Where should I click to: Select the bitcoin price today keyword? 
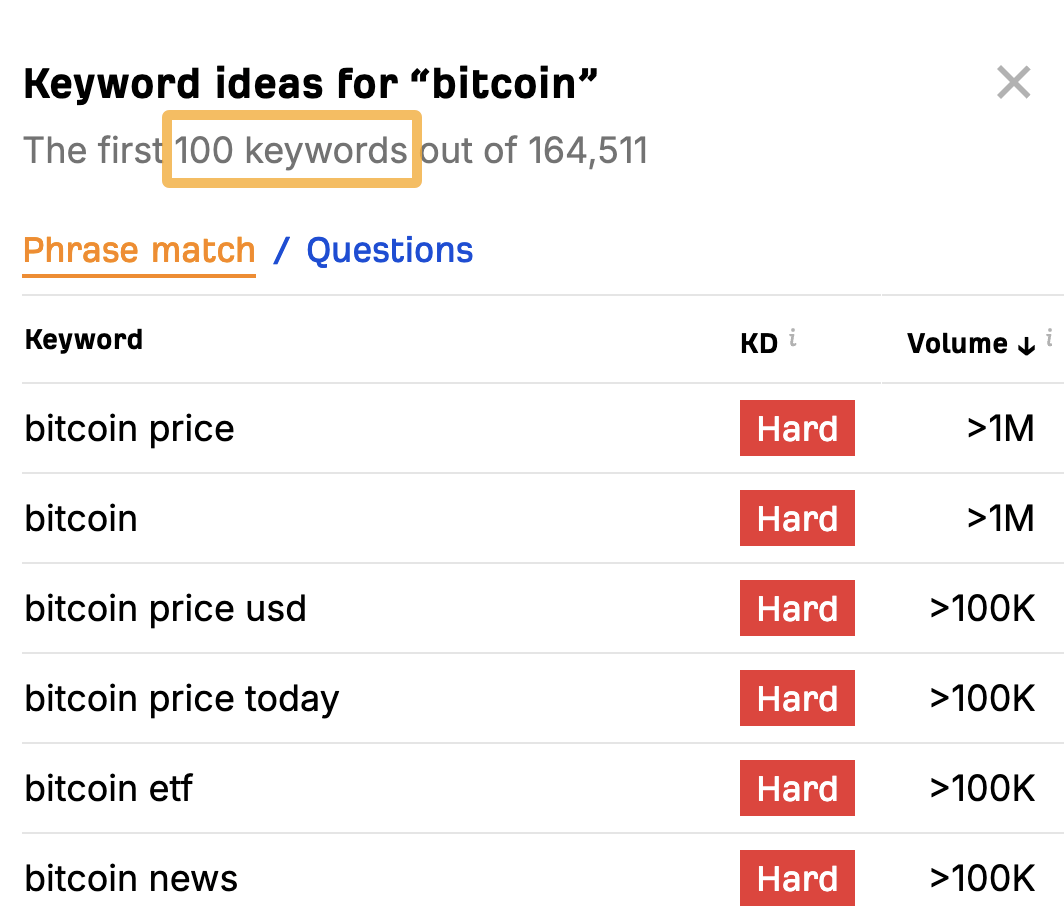[181, 698]
